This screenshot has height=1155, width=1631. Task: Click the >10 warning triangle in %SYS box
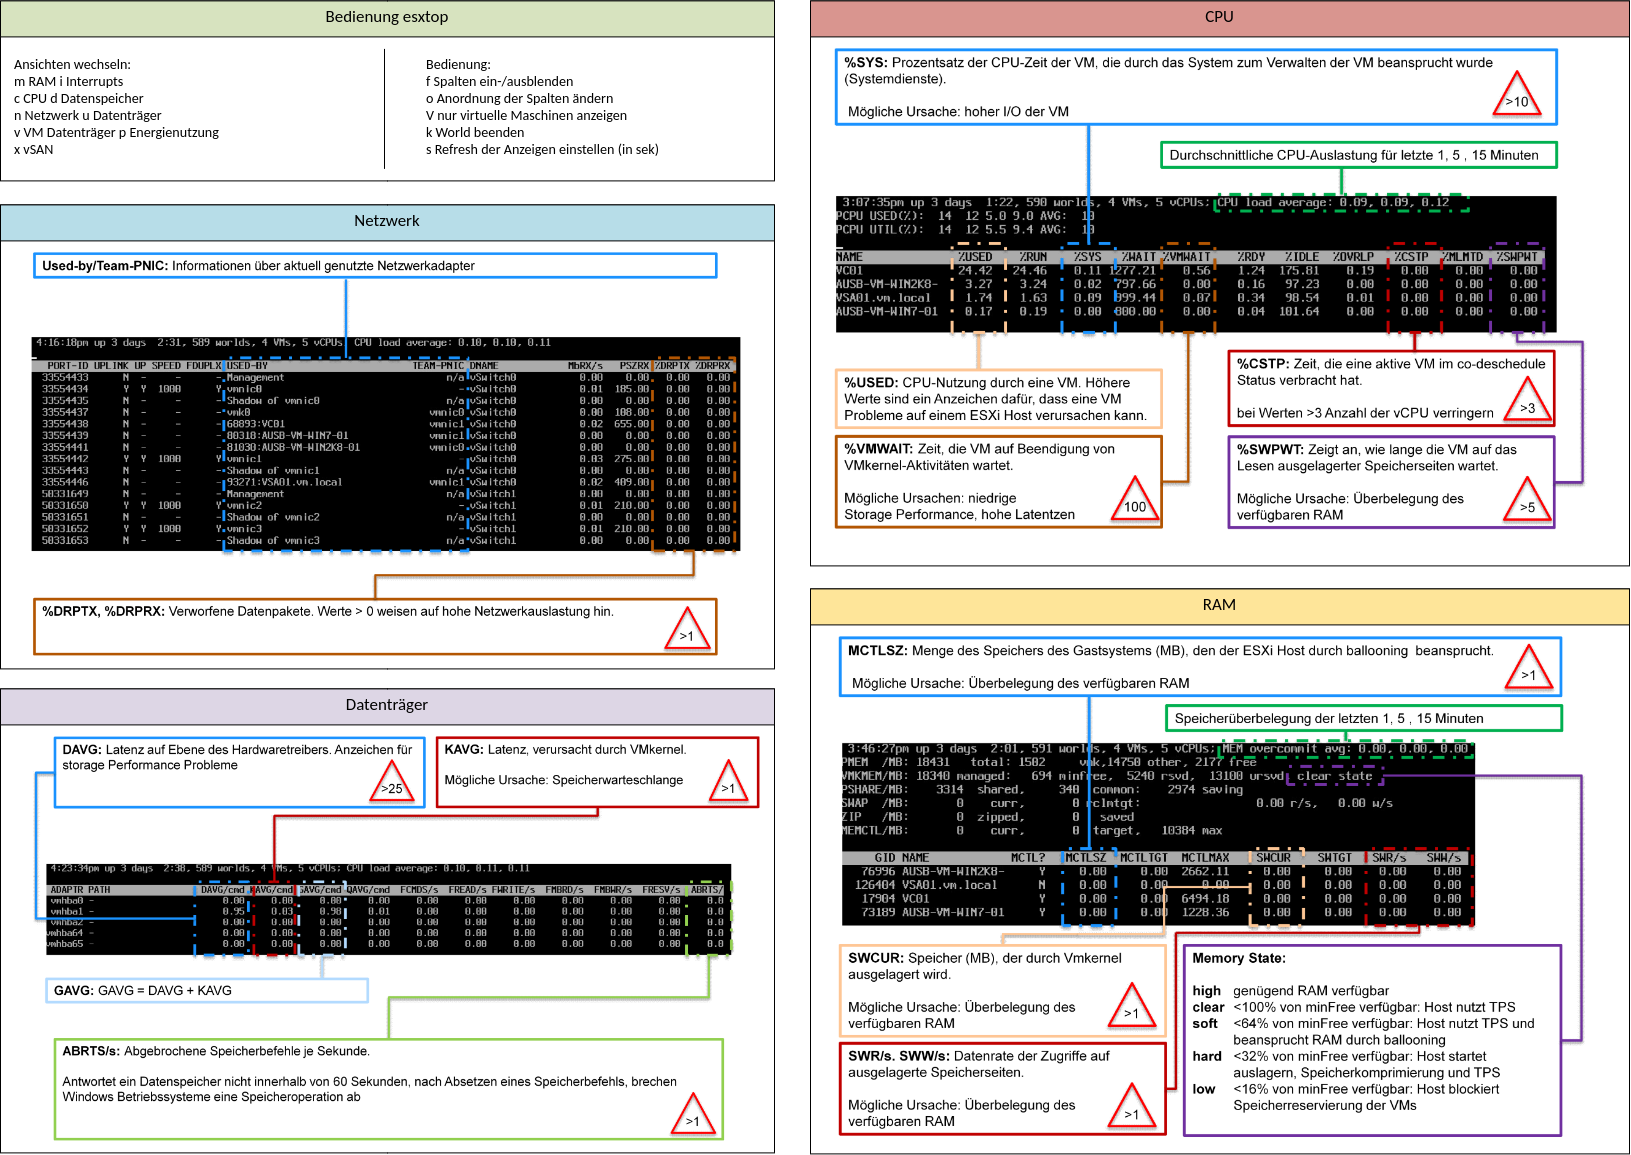click(x=1517, y=96)
